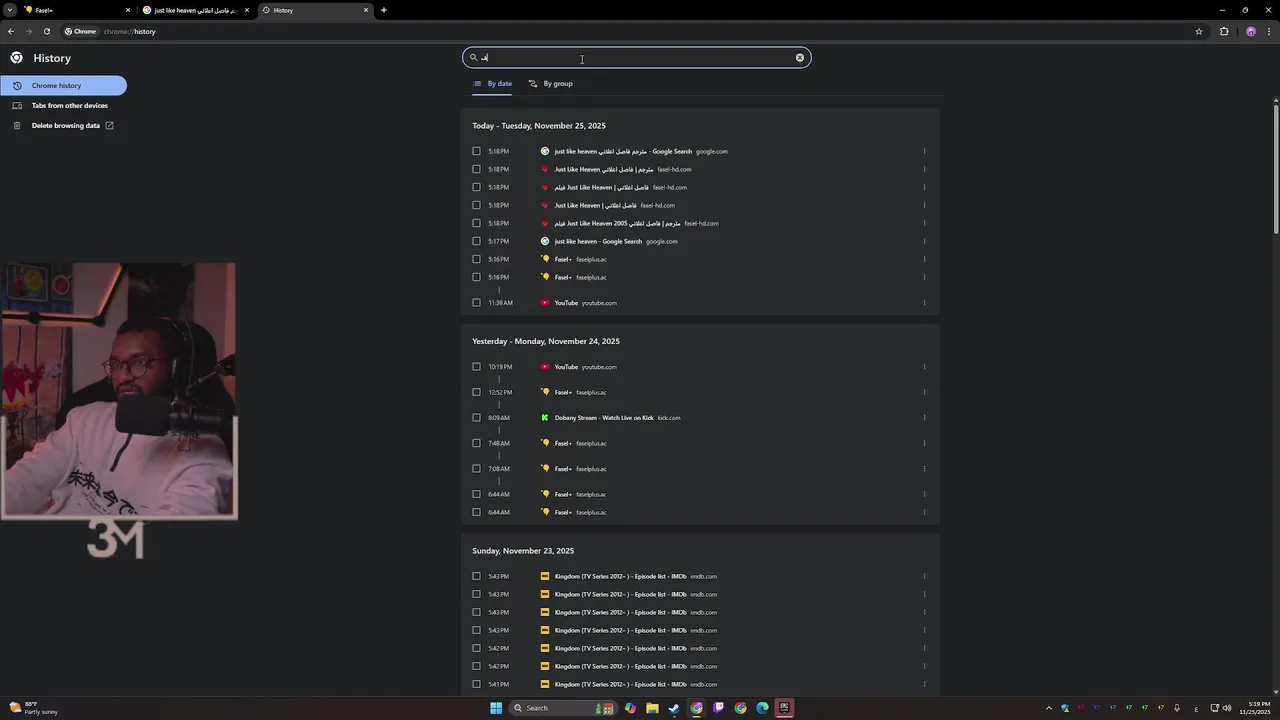Image resolution: width=1280 pixels, height=720 pixels.
Task: Select Chrome history in the sidebar
Action: coord(63,86)
